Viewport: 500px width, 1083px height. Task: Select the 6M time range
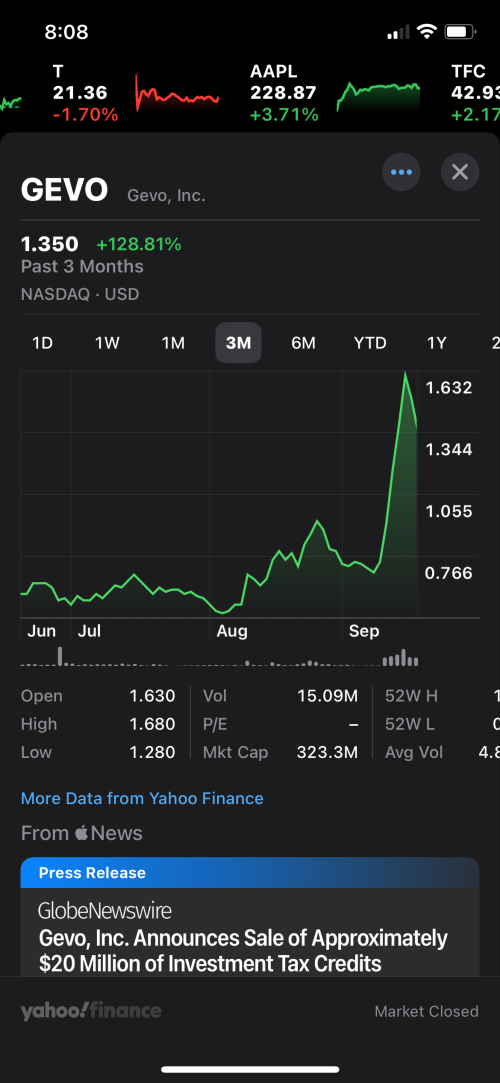point(303,343)
